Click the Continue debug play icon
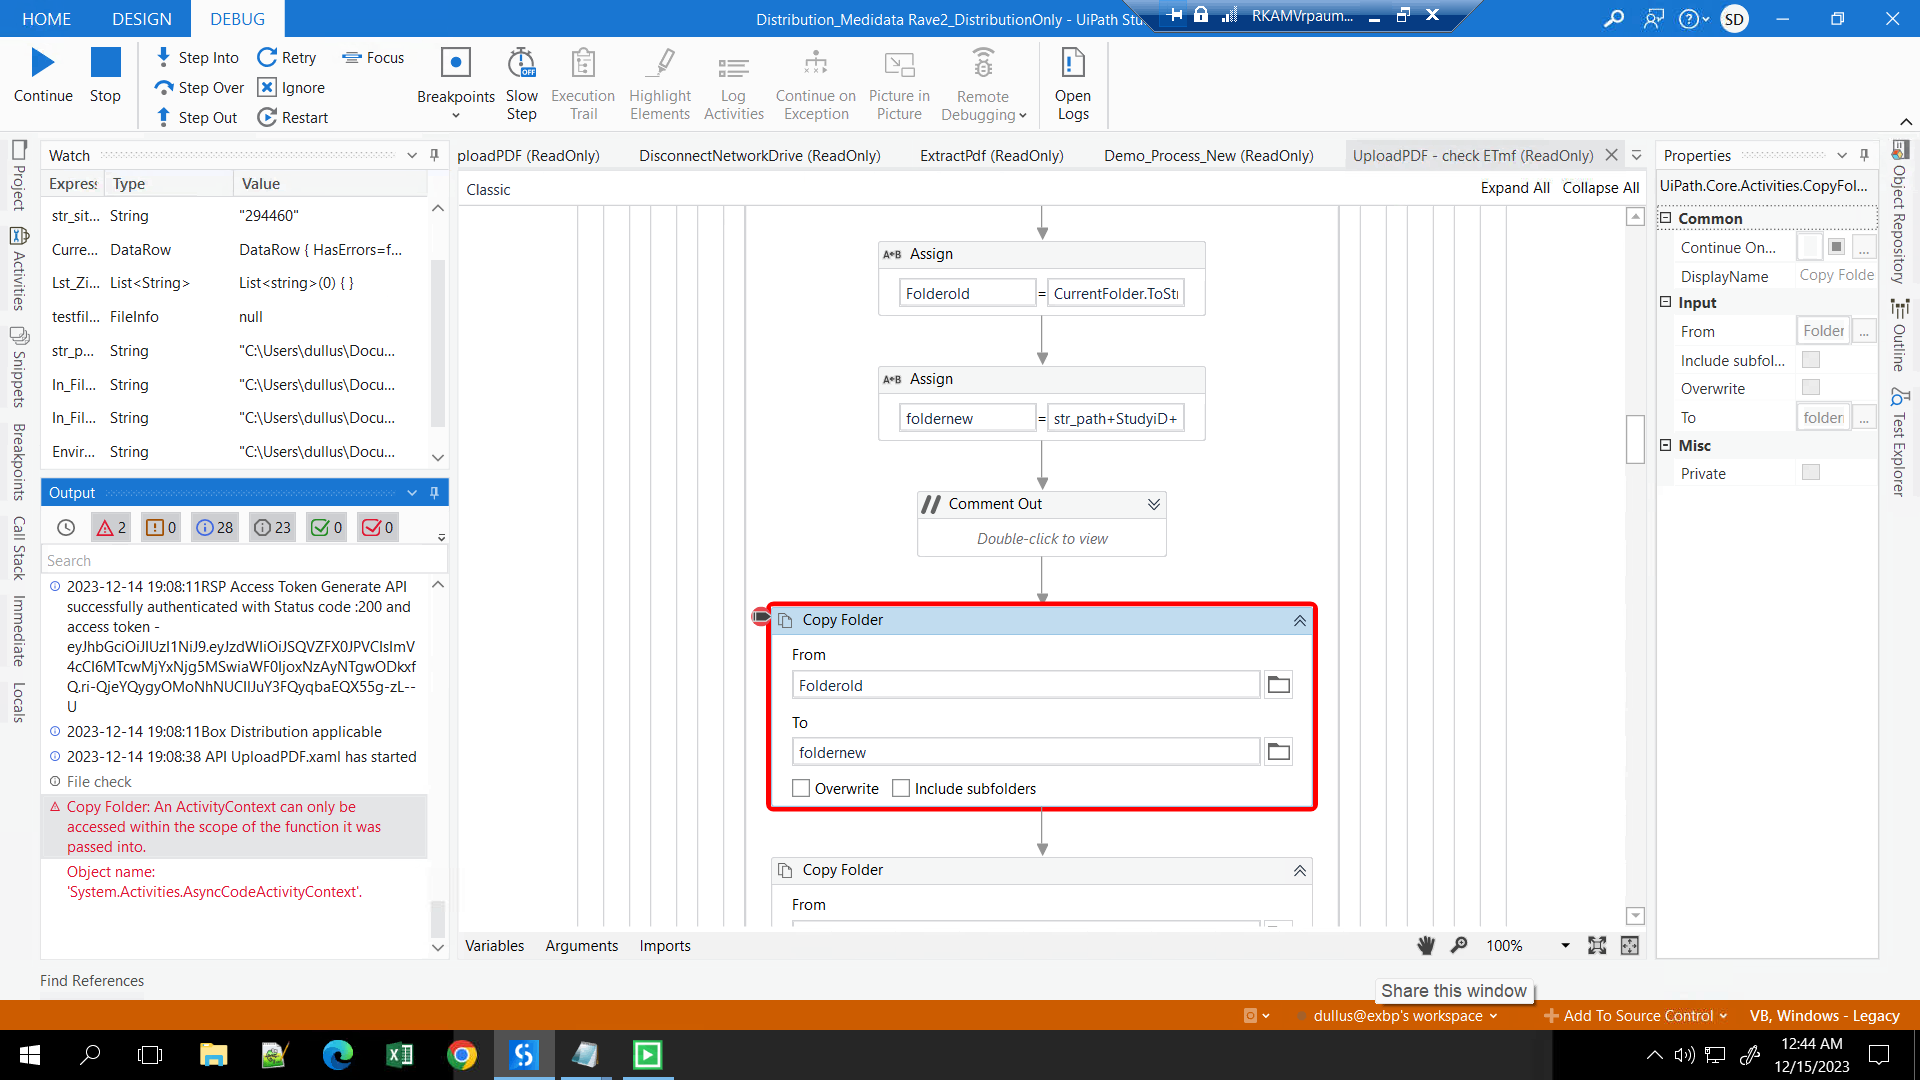 [x=42, y=64]
